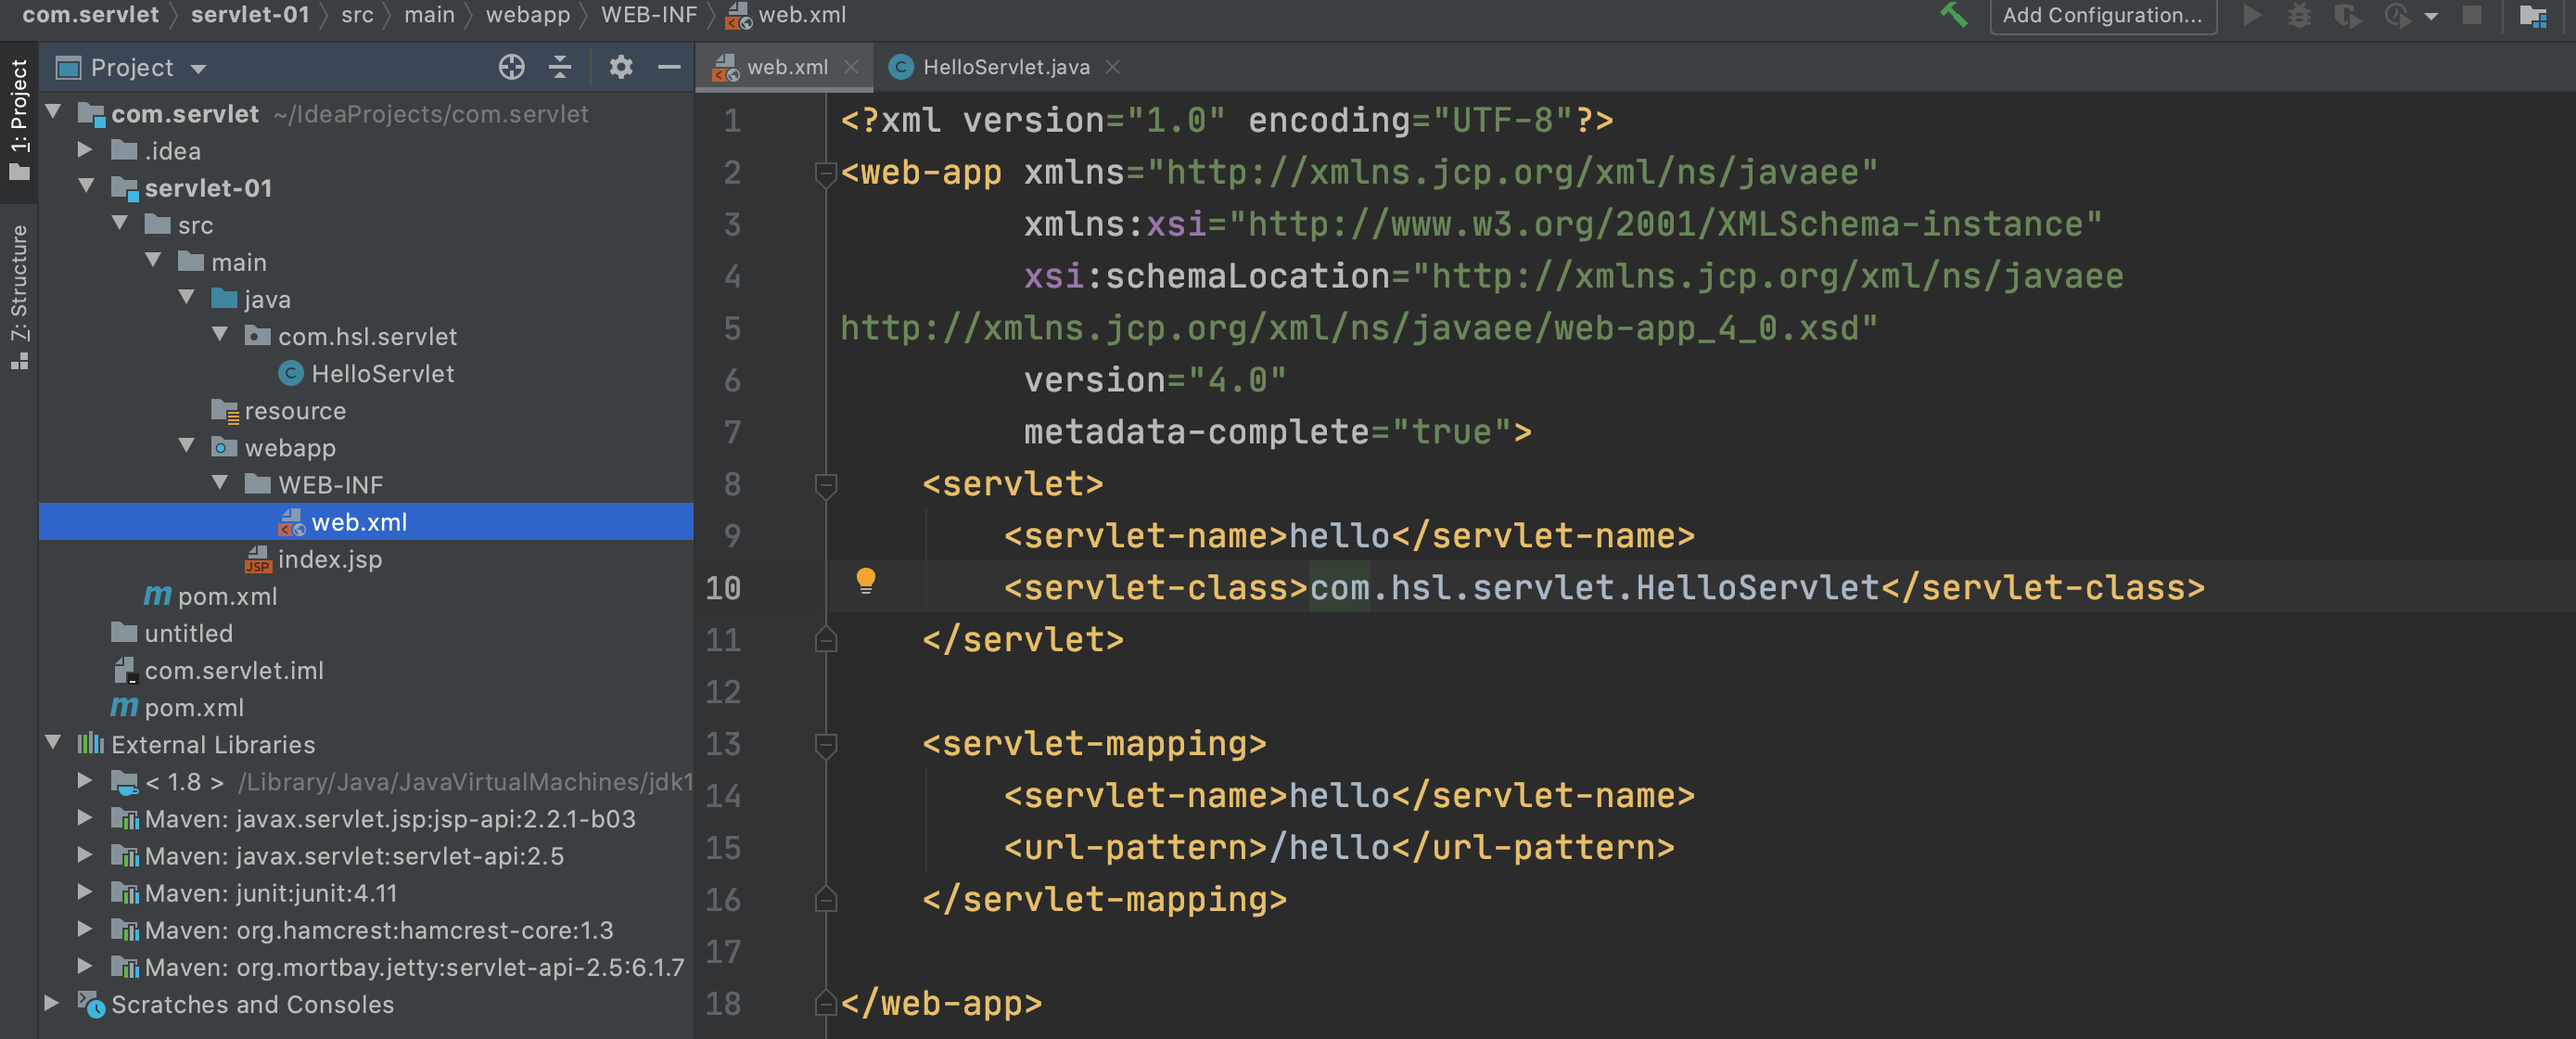Expand the Maven junit:junit:4.11 library

[86, 892]
